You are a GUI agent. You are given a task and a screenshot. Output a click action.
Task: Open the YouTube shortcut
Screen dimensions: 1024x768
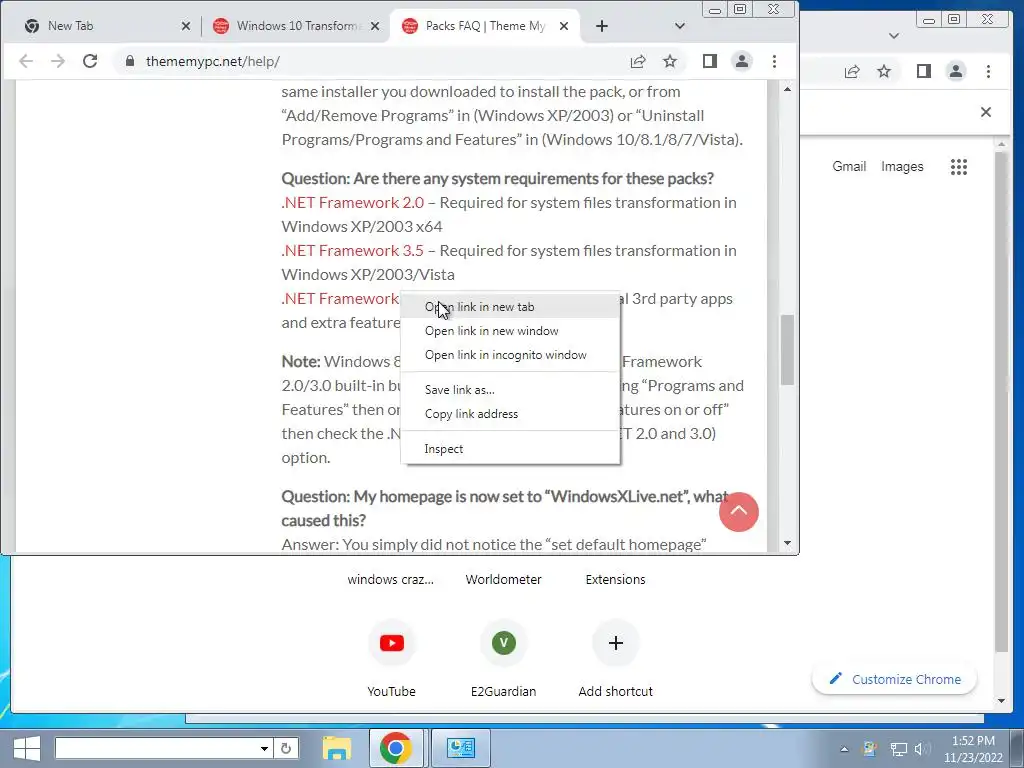click(392, 643)
